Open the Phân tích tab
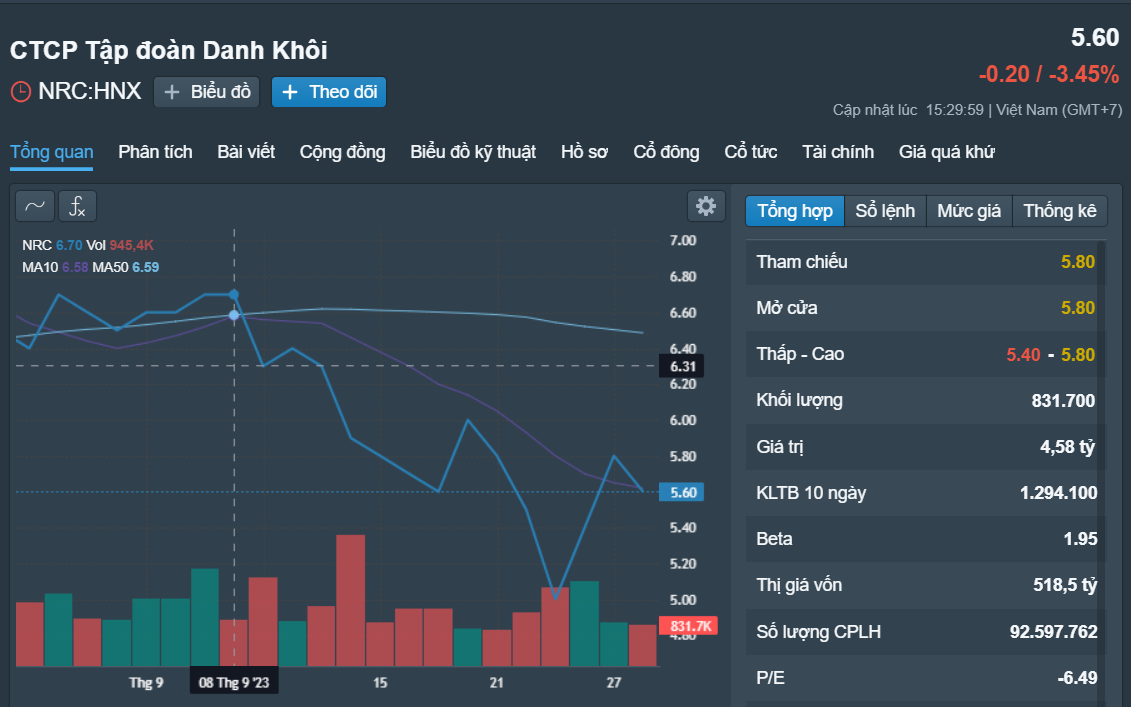1131x707 pixels. (155, 152)
